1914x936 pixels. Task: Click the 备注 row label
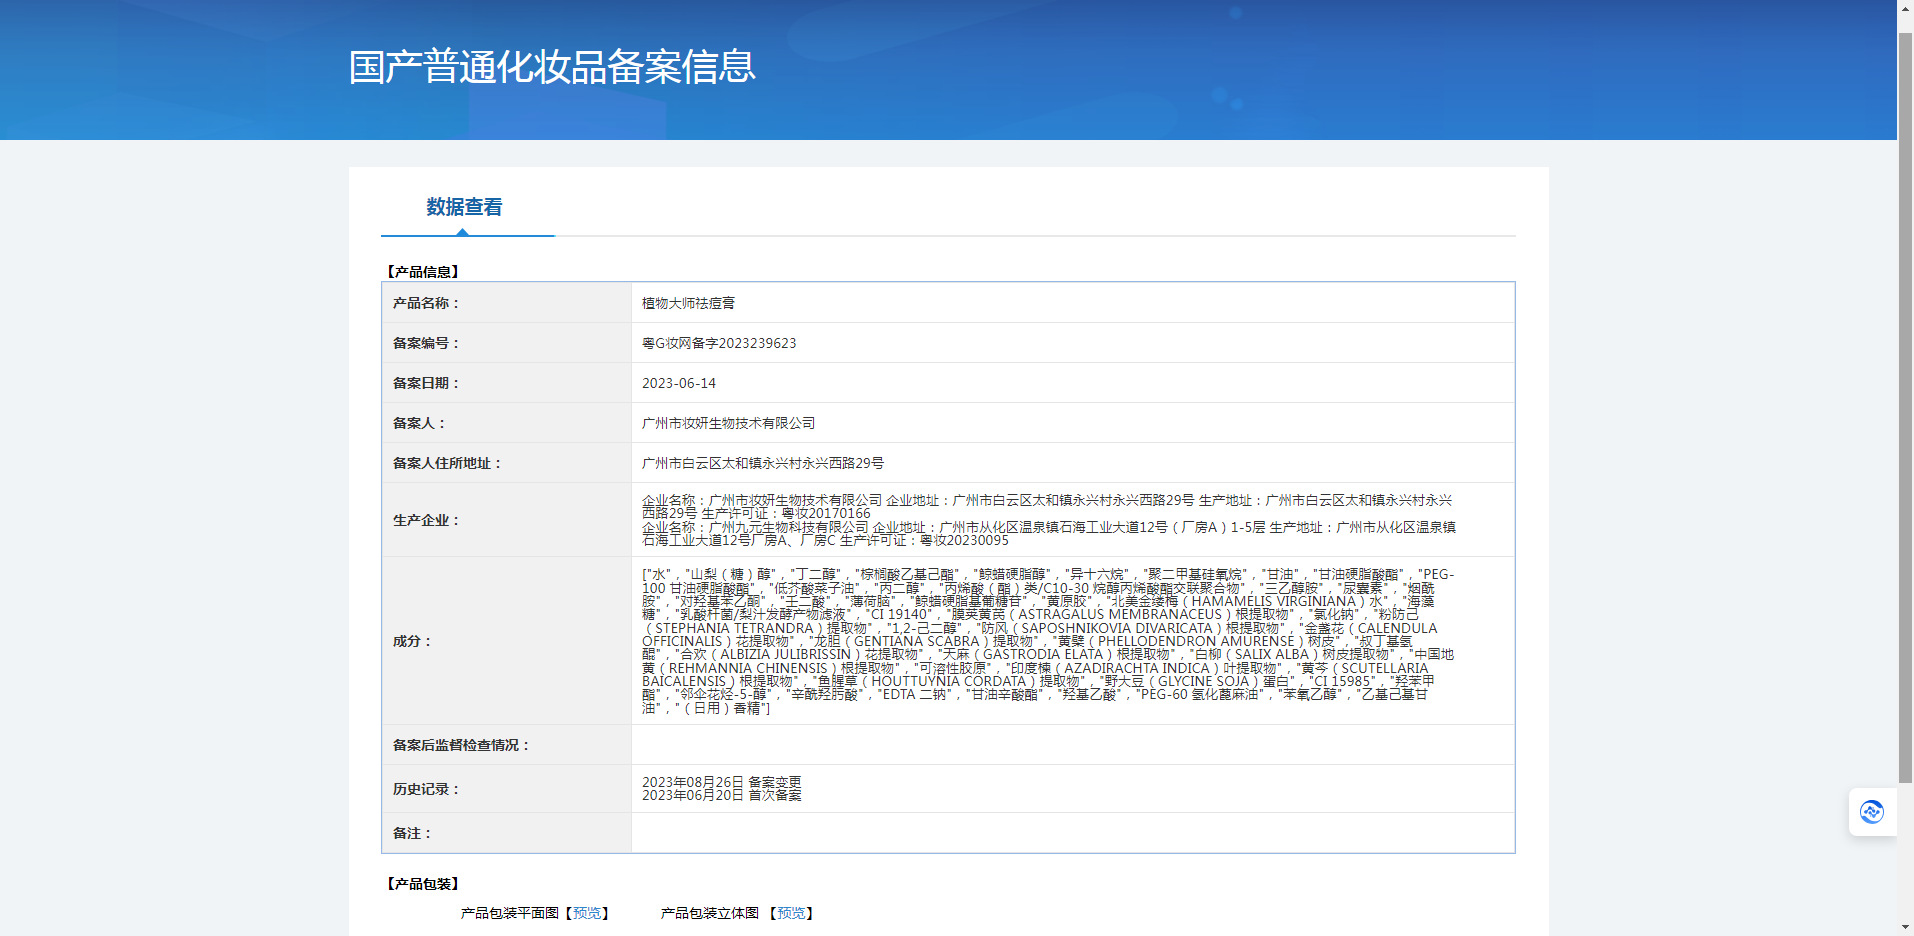(412, 833)
